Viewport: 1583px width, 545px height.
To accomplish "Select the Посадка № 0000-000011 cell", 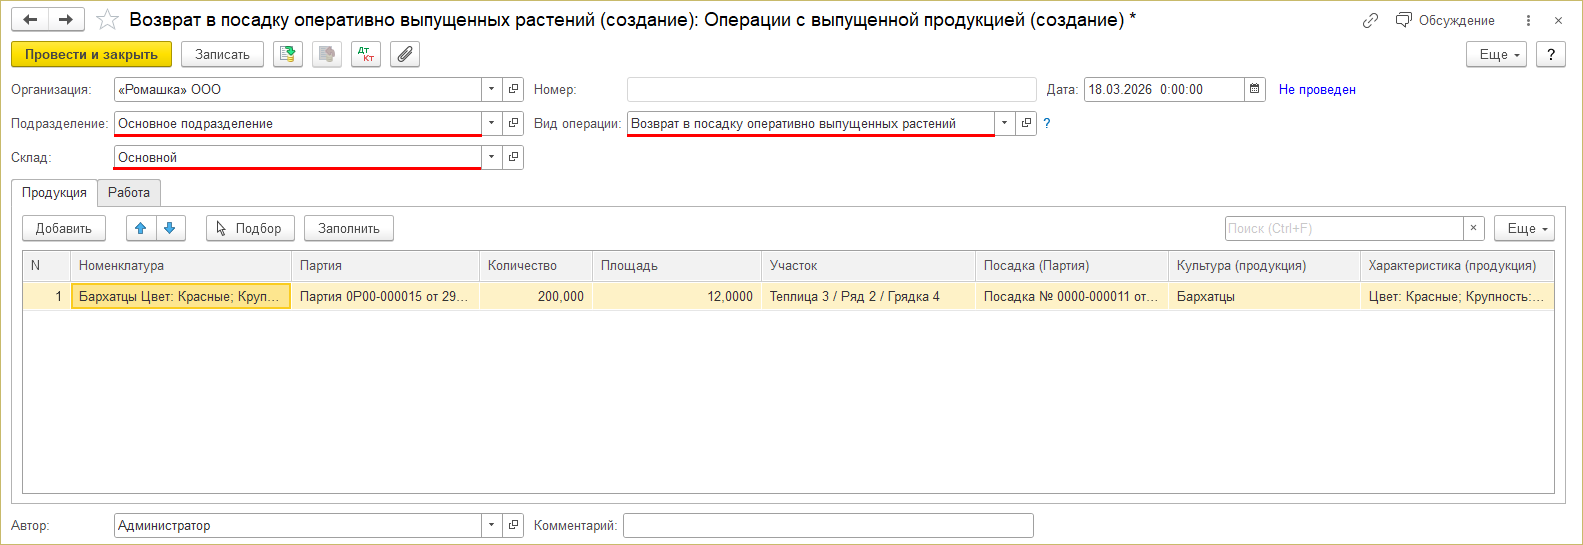I will (1072, 296).
